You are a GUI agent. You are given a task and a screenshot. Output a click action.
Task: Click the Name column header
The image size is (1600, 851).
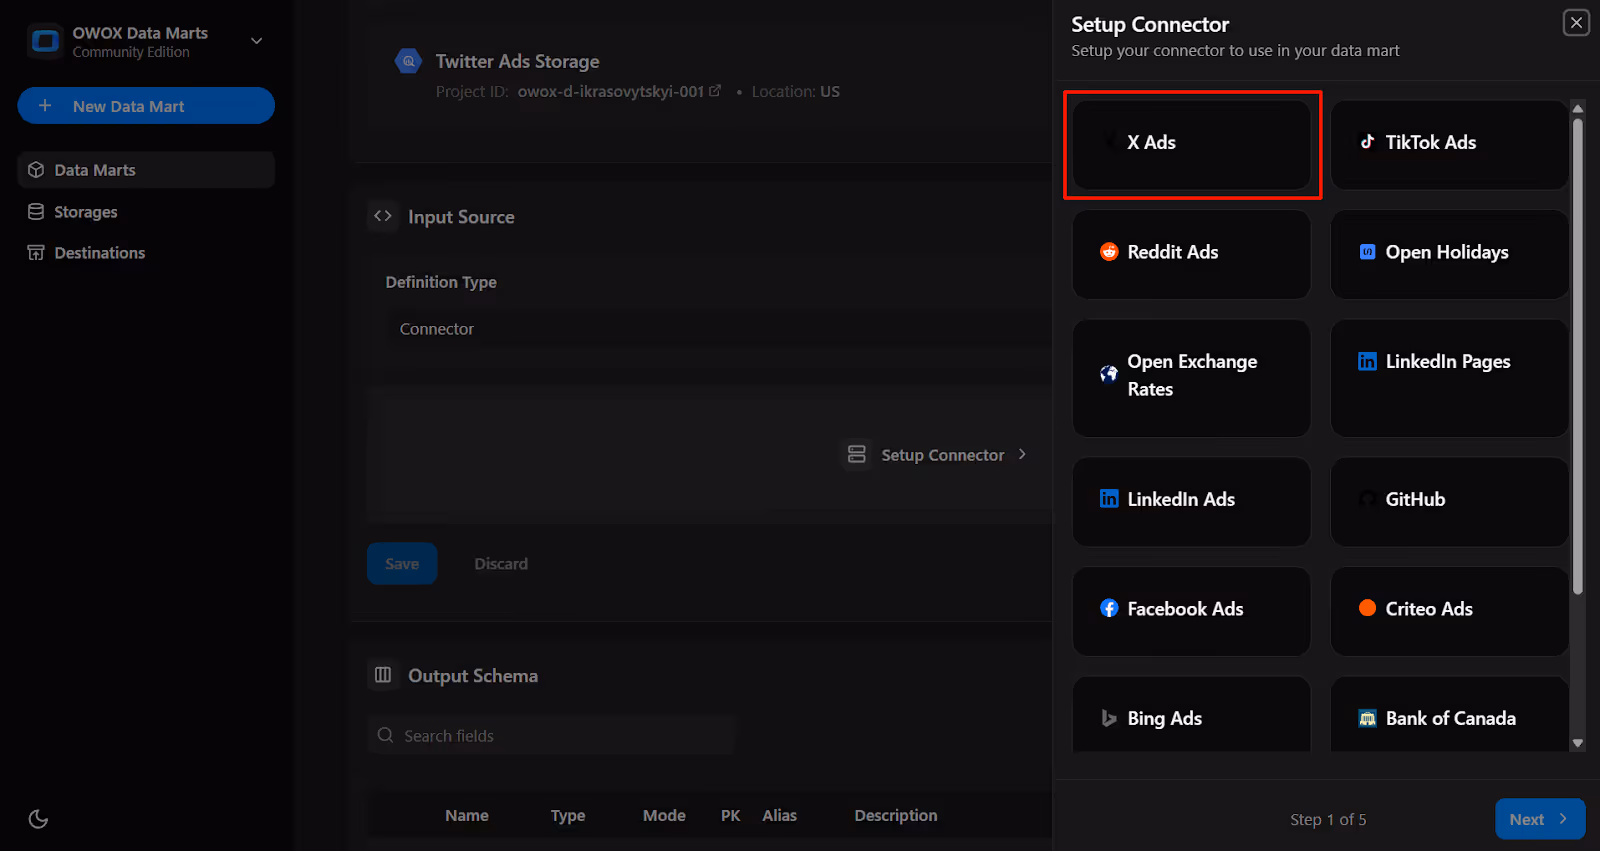(x=467, y=816)
